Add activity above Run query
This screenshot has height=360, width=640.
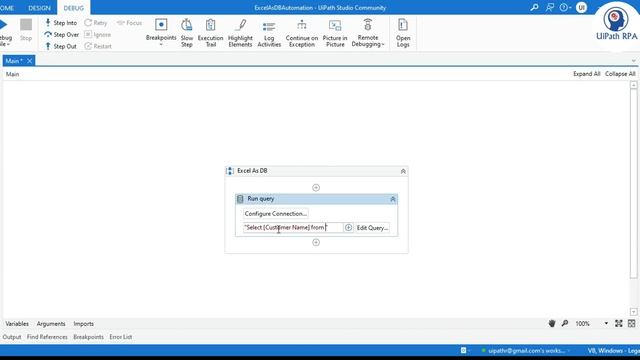(316, 188)
